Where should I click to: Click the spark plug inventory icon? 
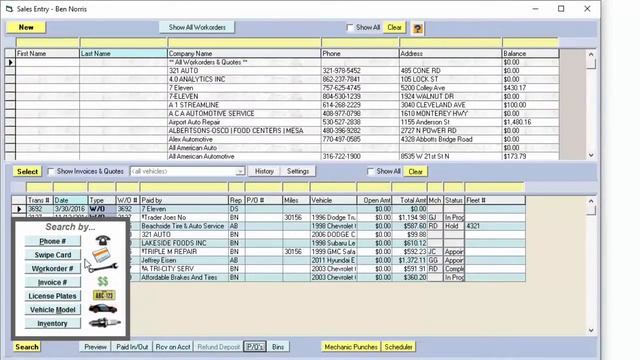click(x=104, y=322)
